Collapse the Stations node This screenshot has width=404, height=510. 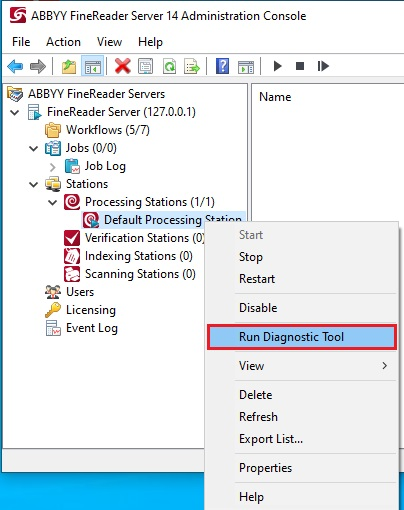(34, 184)
